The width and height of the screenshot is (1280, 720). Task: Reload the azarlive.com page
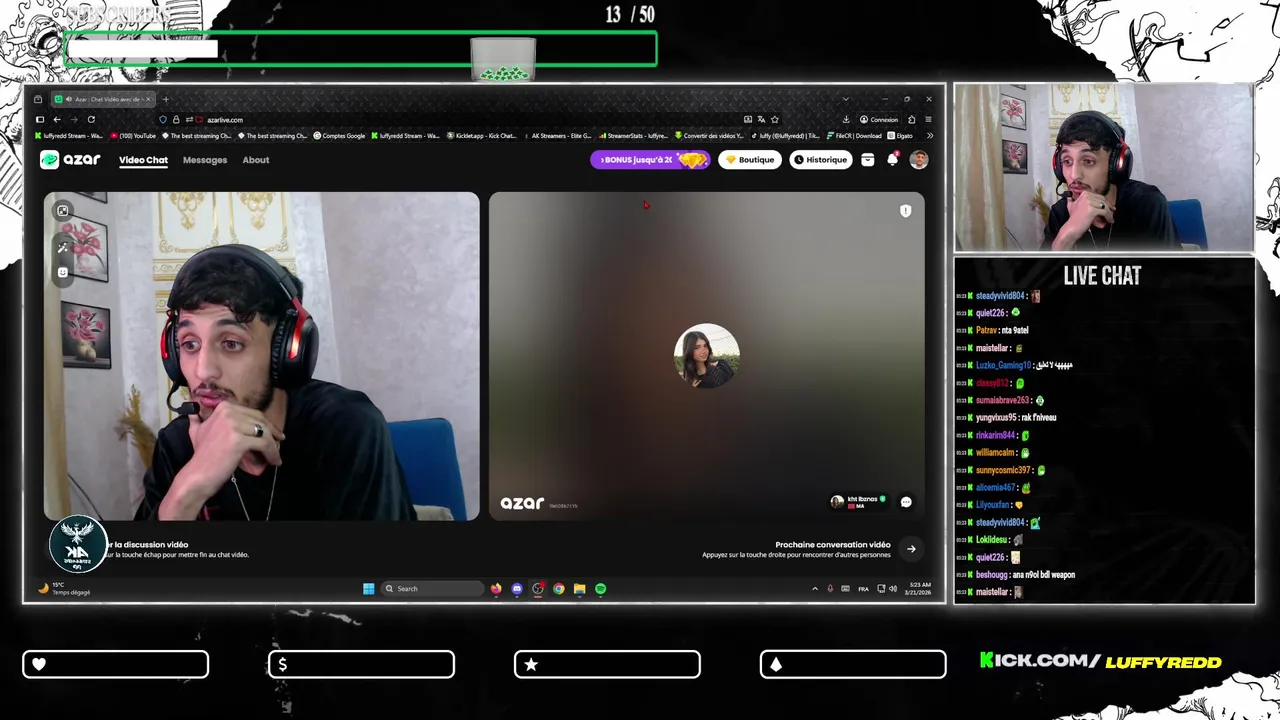coord(91,119)
